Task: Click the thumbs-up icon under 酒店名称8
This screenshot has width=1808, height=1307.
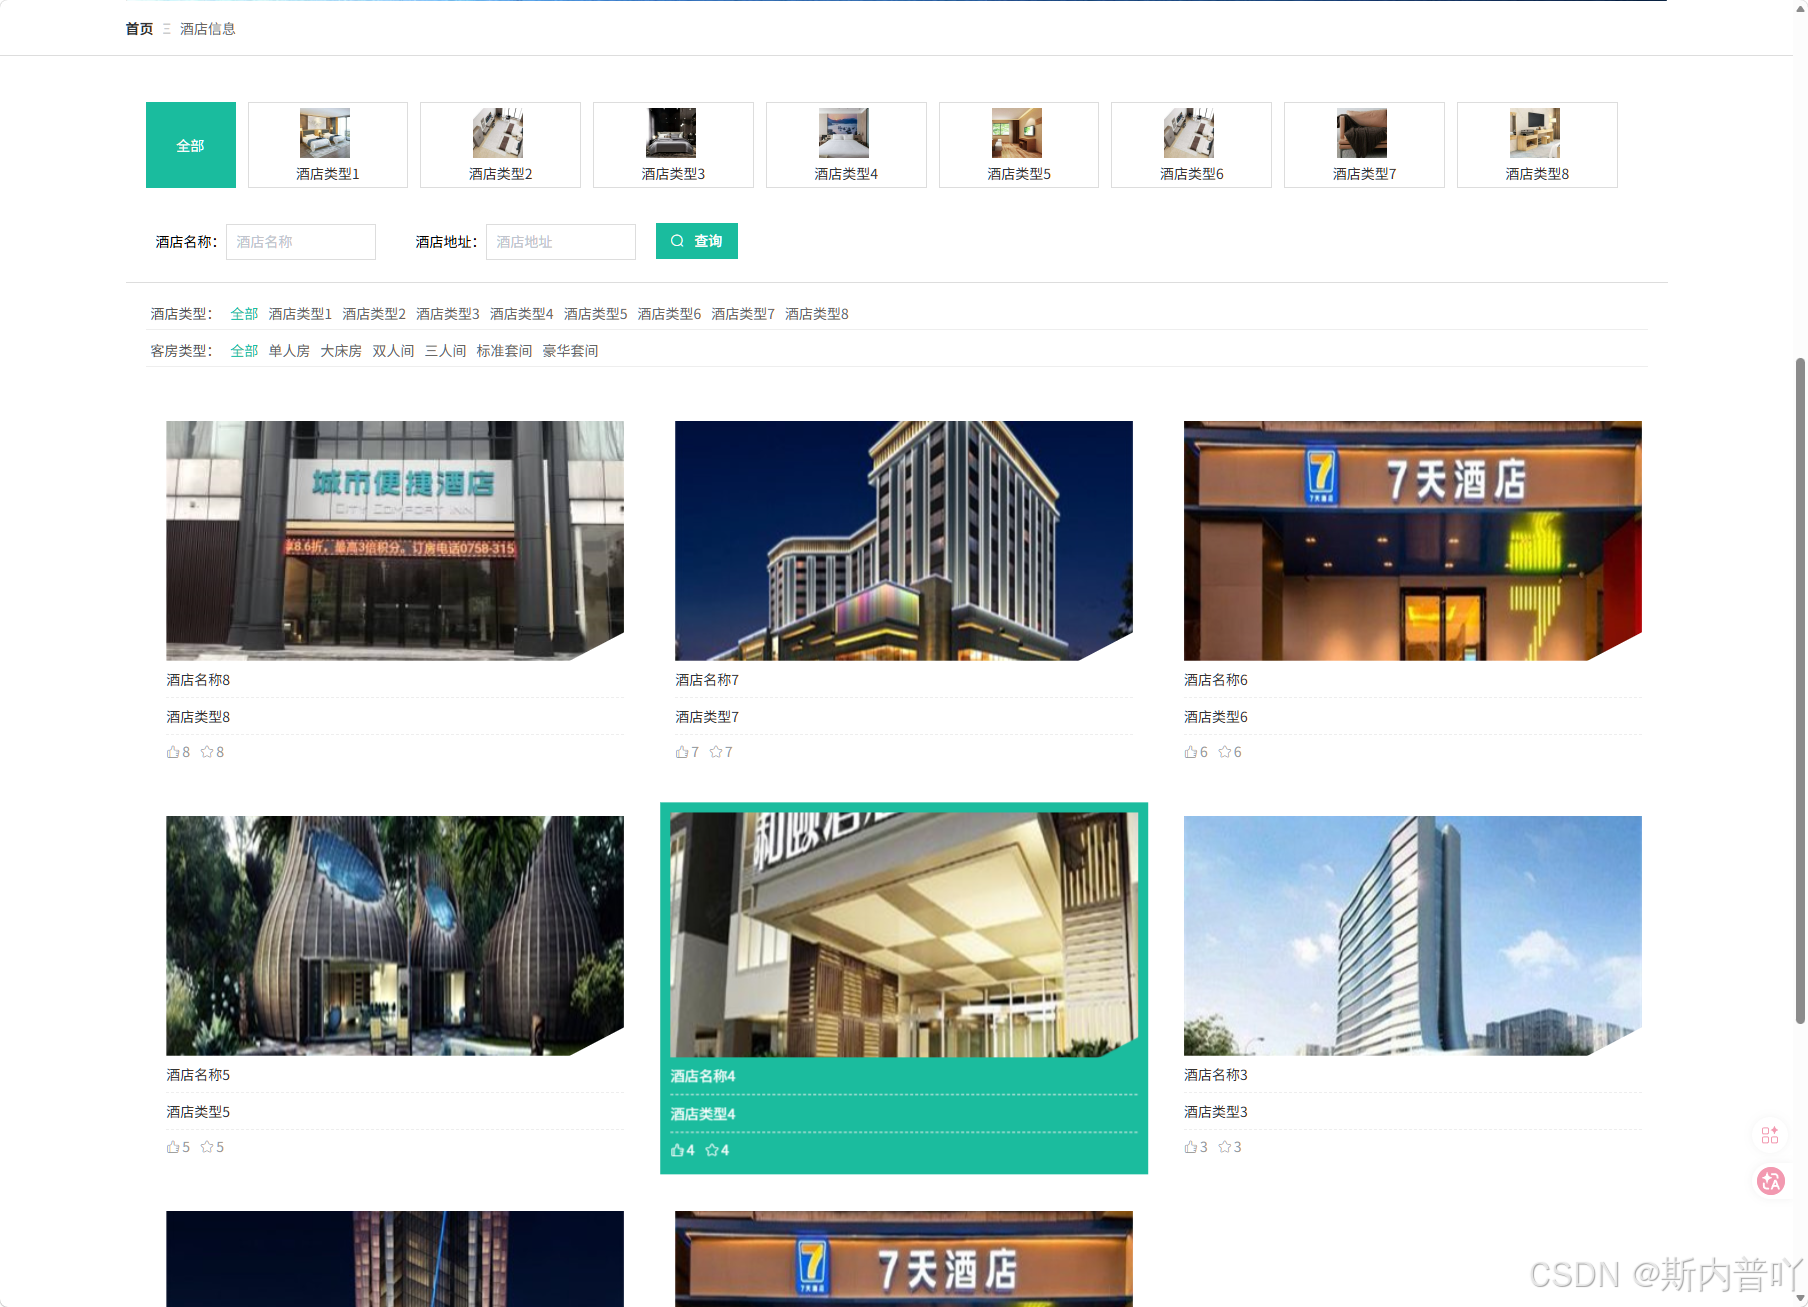Action: pyautogui.click(x=173, y=752)
